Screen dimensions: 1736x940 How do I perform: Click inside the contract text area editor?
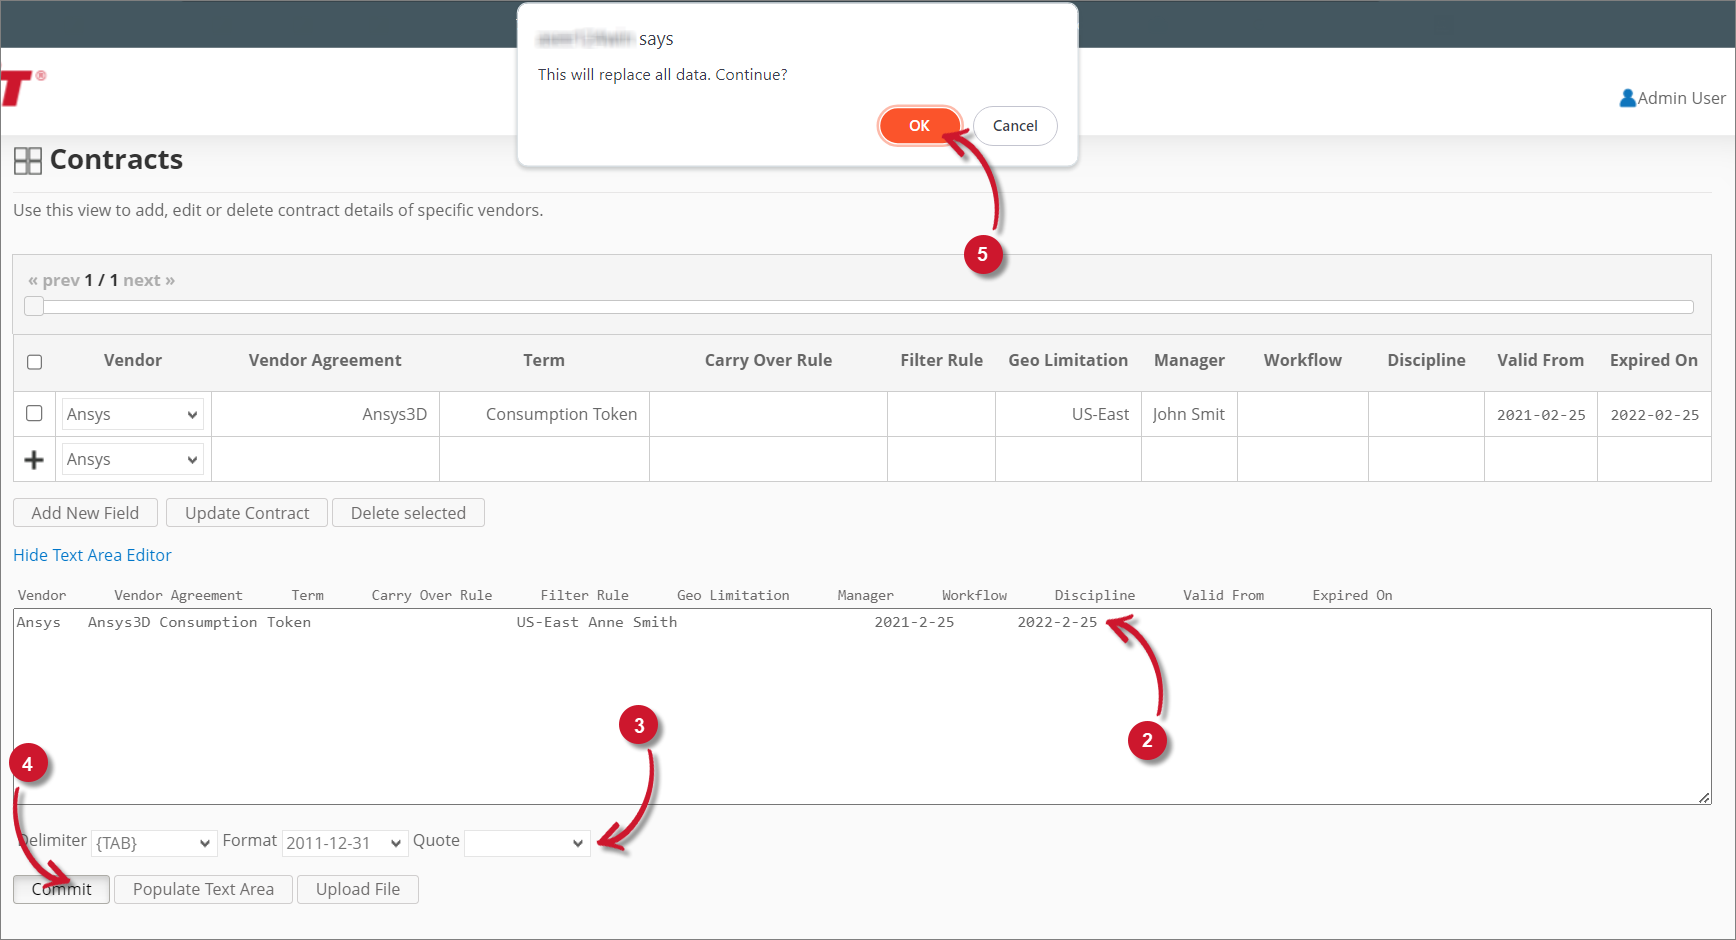[x=700, y=700]
